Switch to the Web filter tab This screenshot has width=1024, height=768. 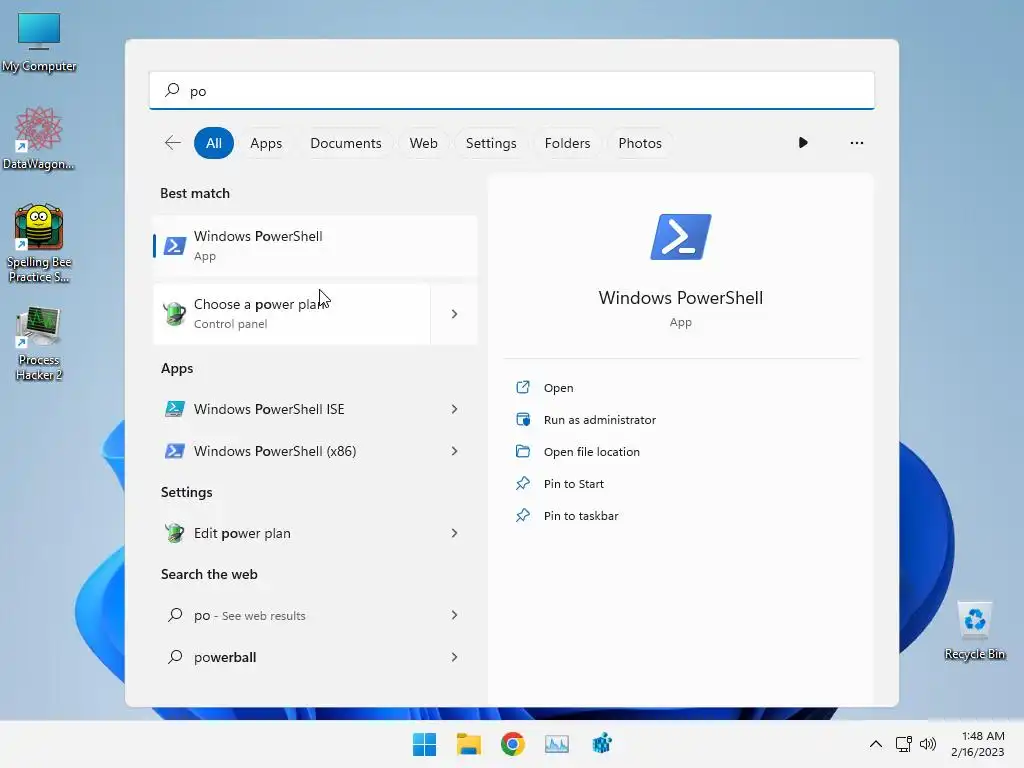pos(423,143)
